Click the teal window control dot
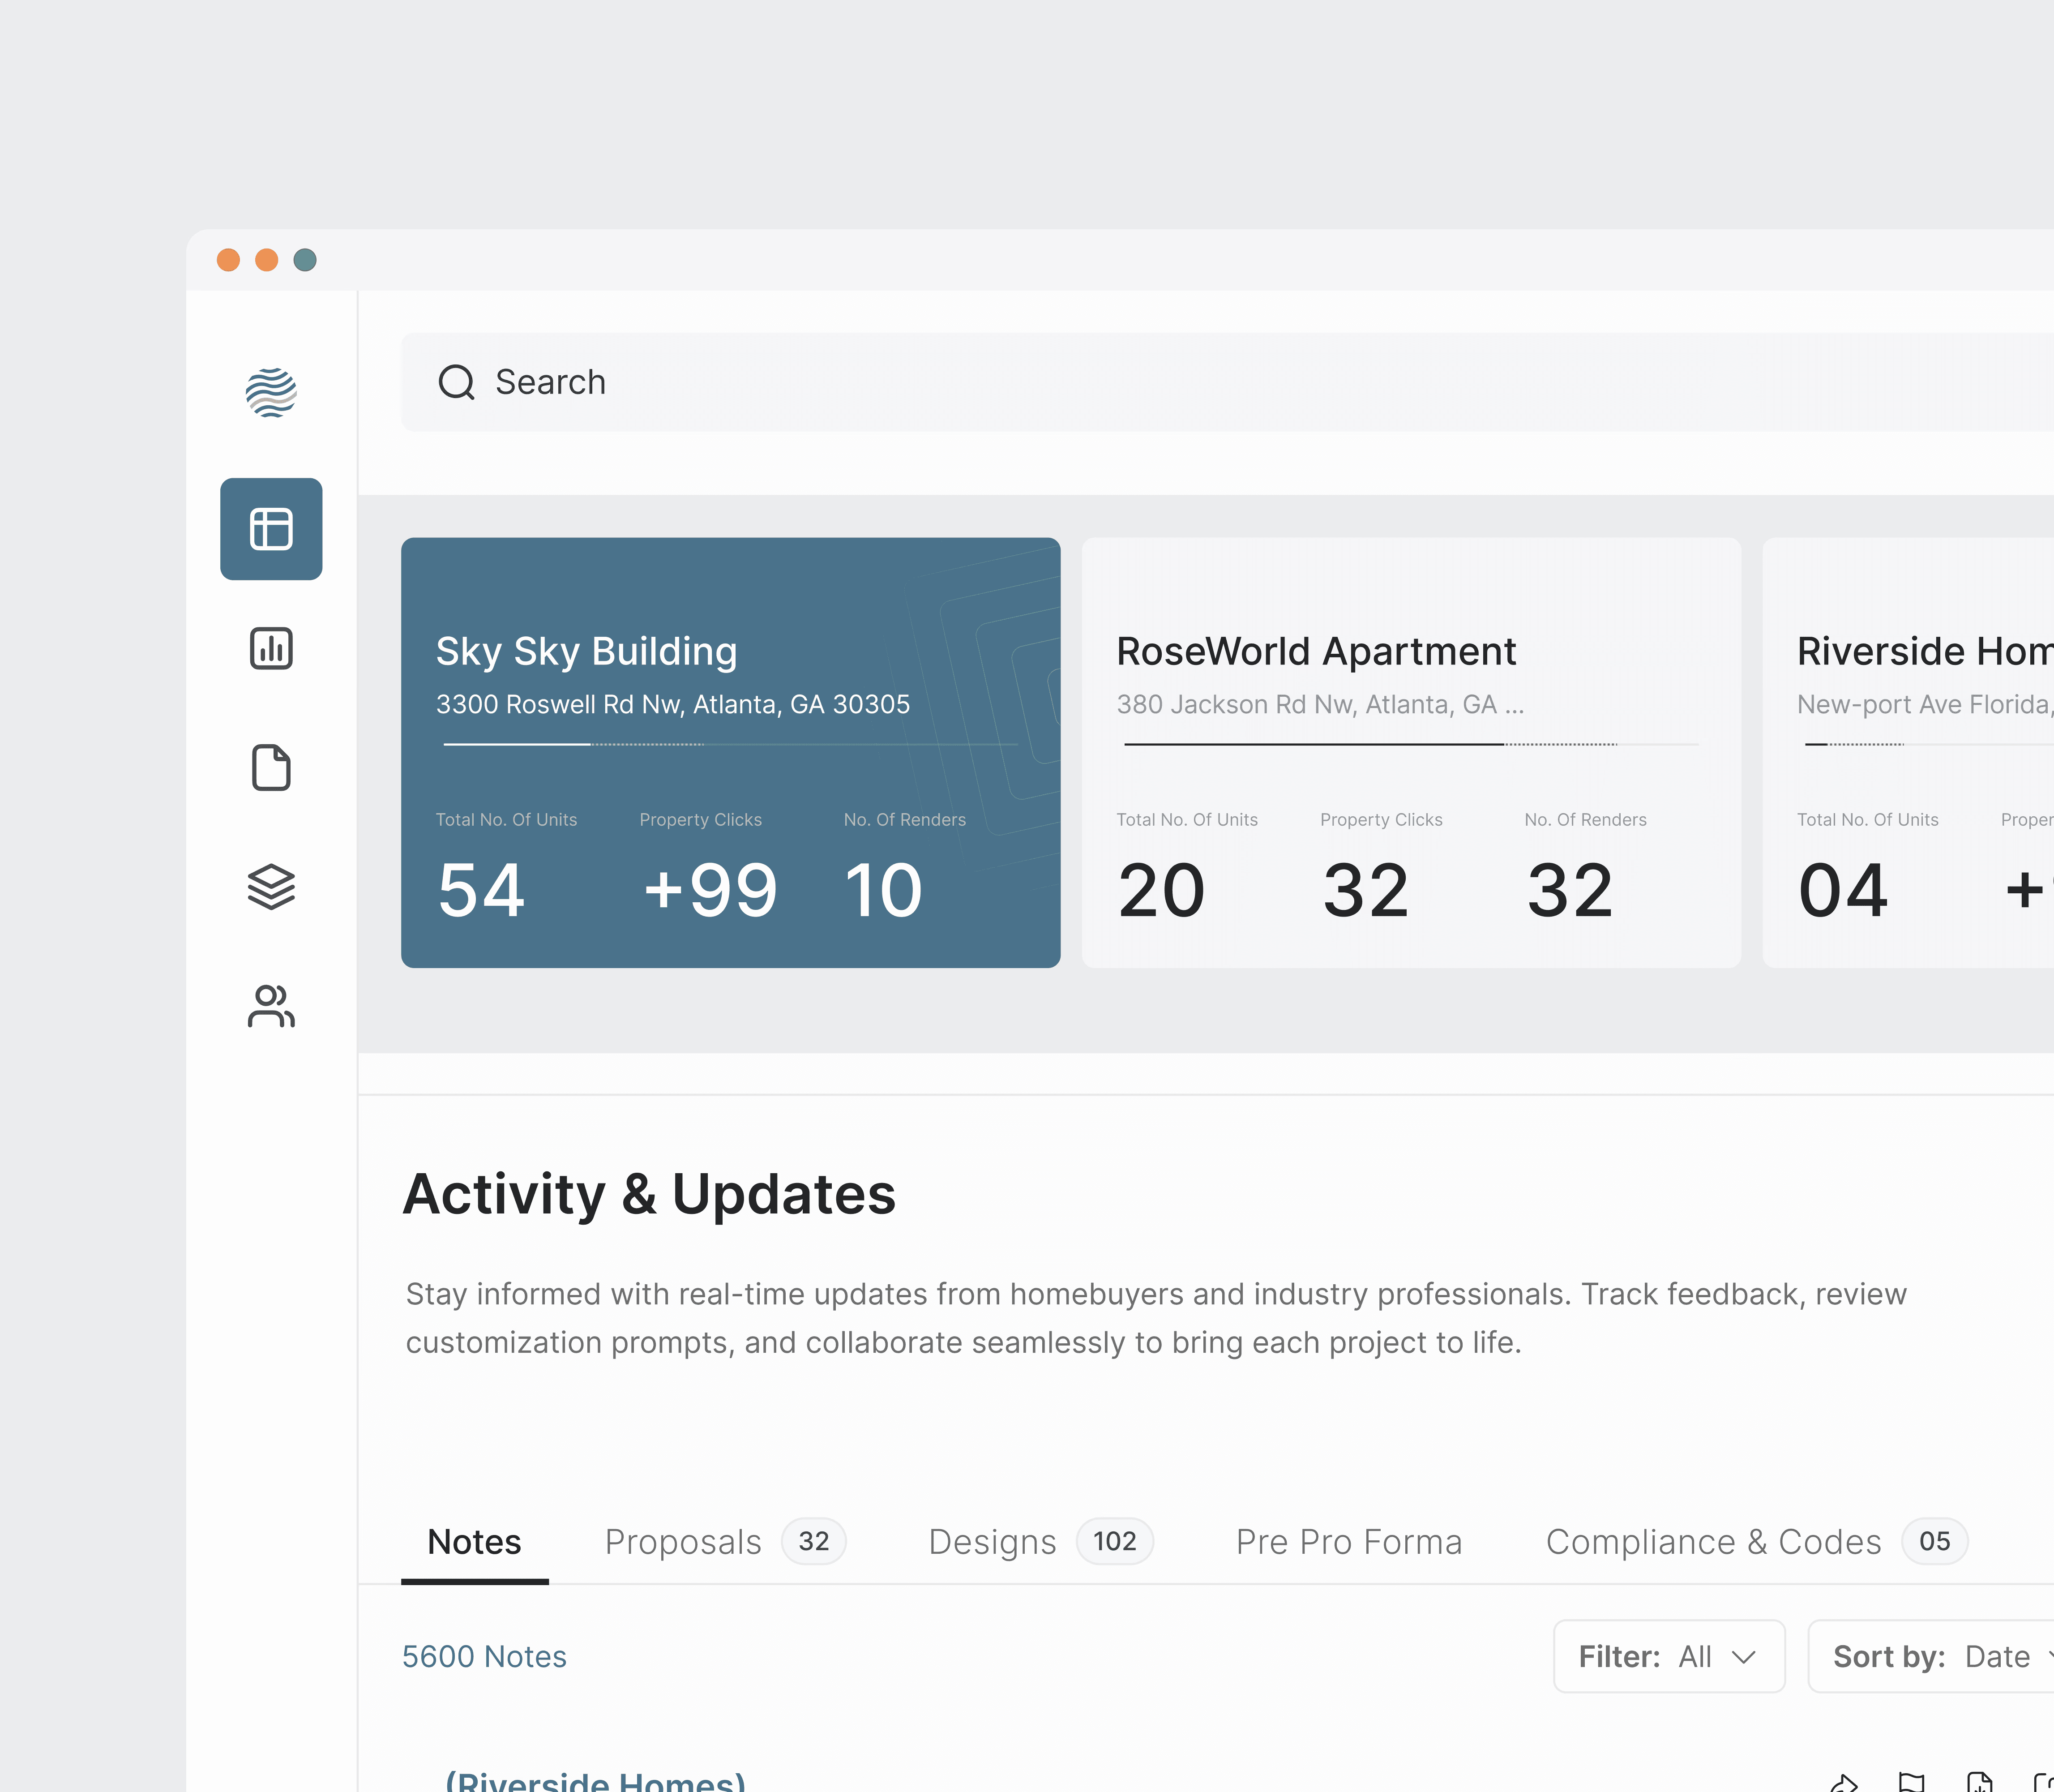This screenshot has height=1792, width=2054. 305,260
